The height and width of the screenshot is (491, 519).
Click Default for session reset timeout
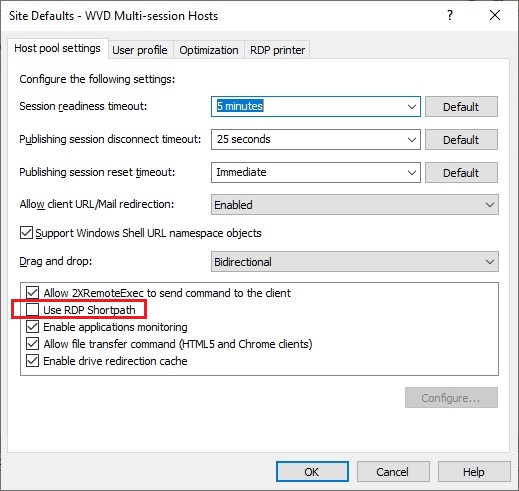(461, 172)
